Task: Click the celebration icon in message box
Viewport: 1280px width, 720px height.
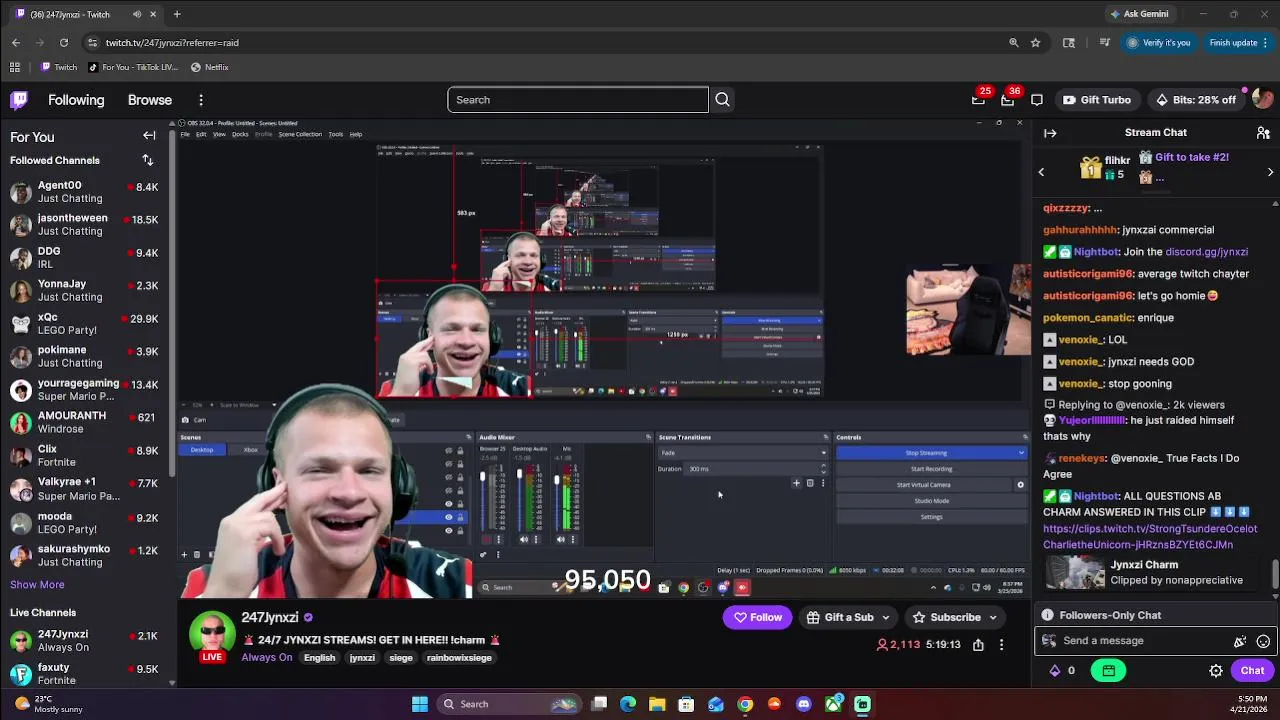Action: pyautogui.click(x=1240, y=641)
